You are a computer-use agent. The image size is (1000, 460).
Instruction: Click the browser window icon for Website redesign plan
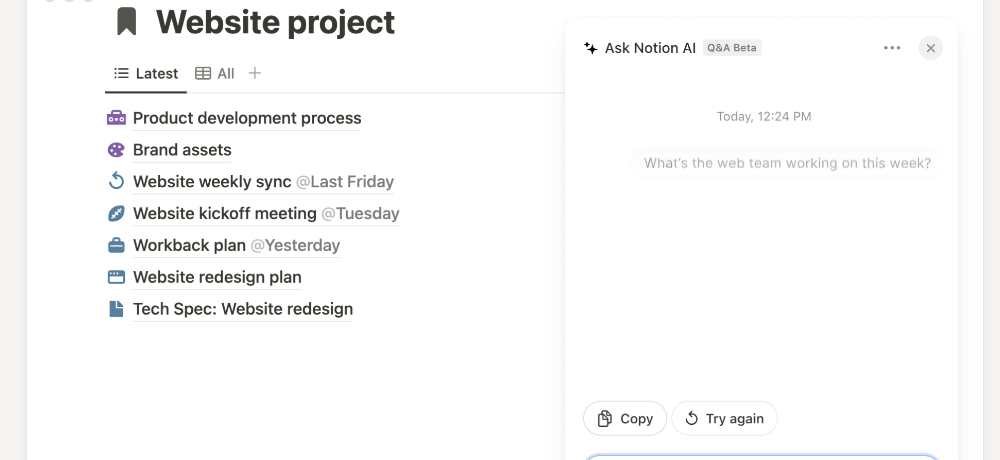[x=116, y=277]
